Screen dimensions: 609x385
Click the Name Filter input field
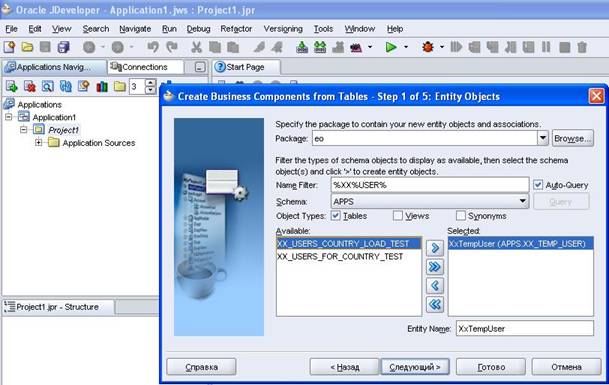tap(430, 185)
